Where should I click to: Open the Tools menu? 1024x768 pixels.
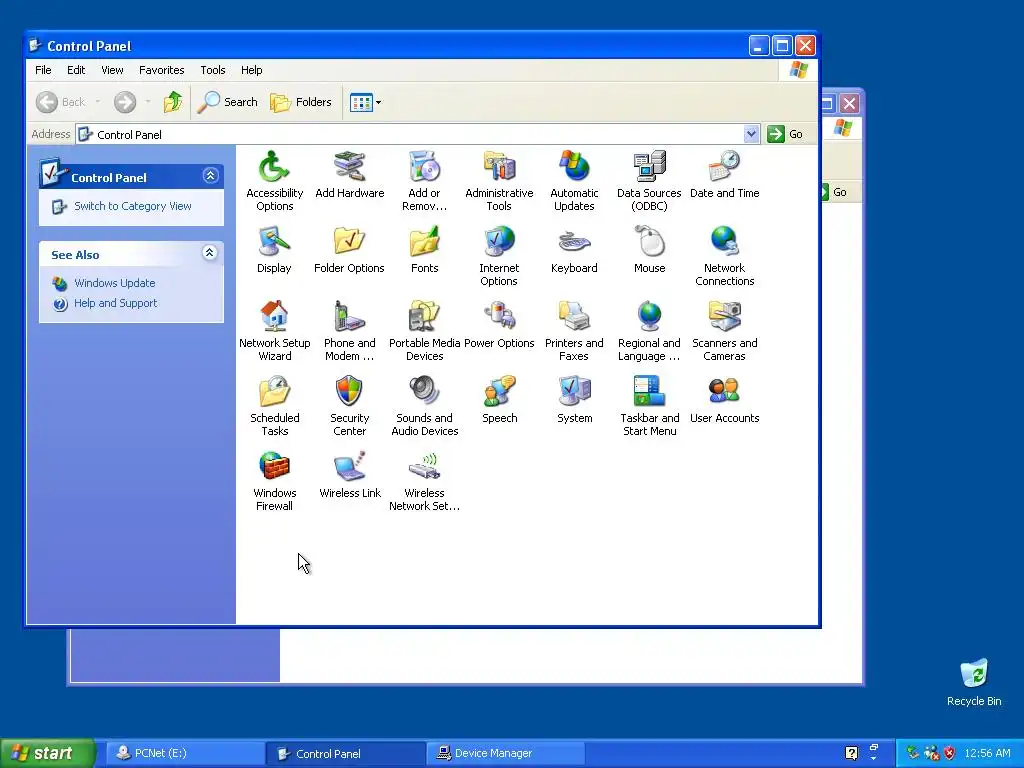(x=212, y=70)
